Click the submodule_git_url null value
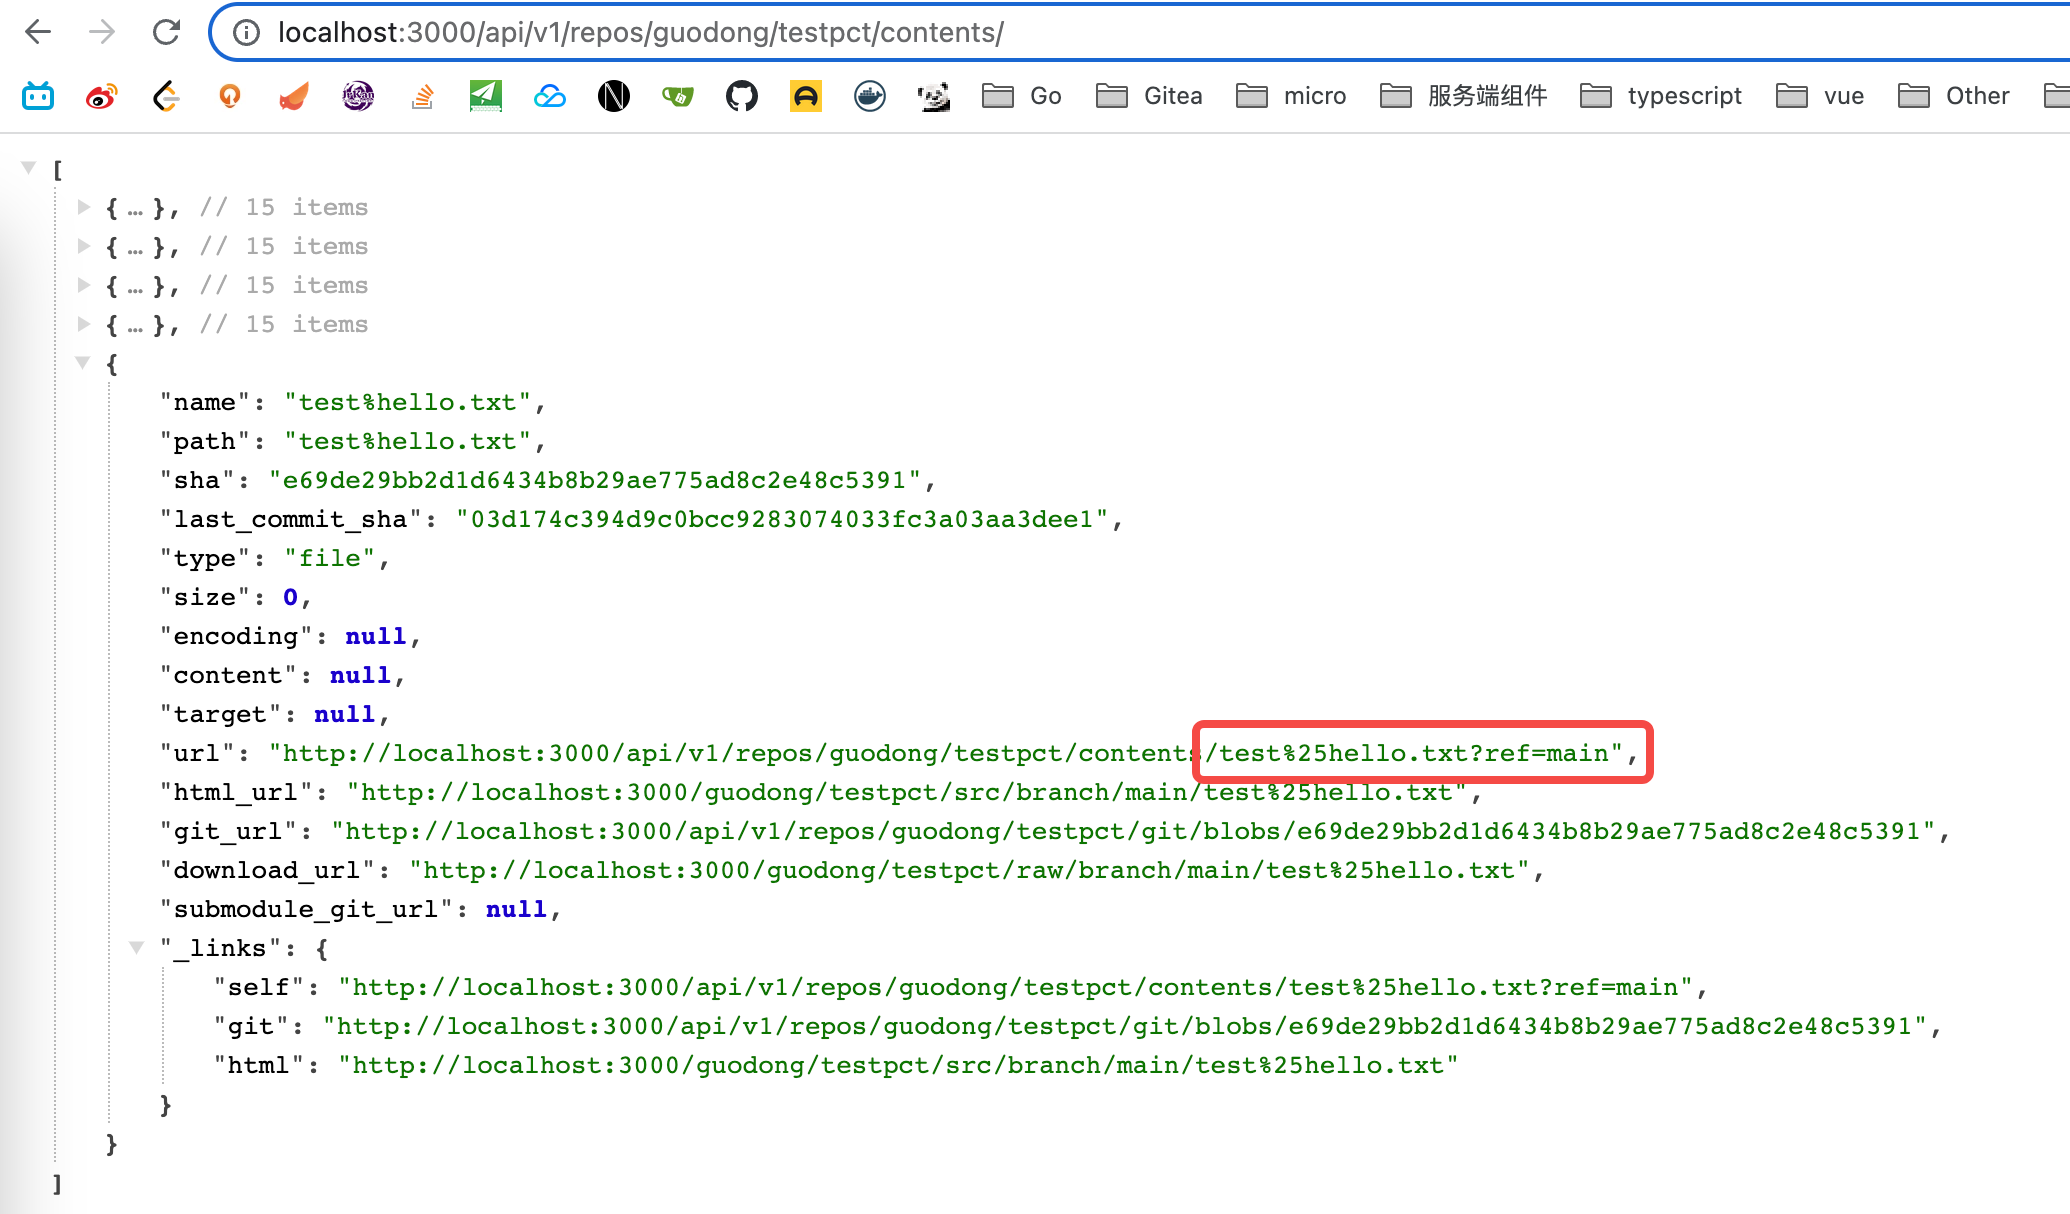 (516, 909)
